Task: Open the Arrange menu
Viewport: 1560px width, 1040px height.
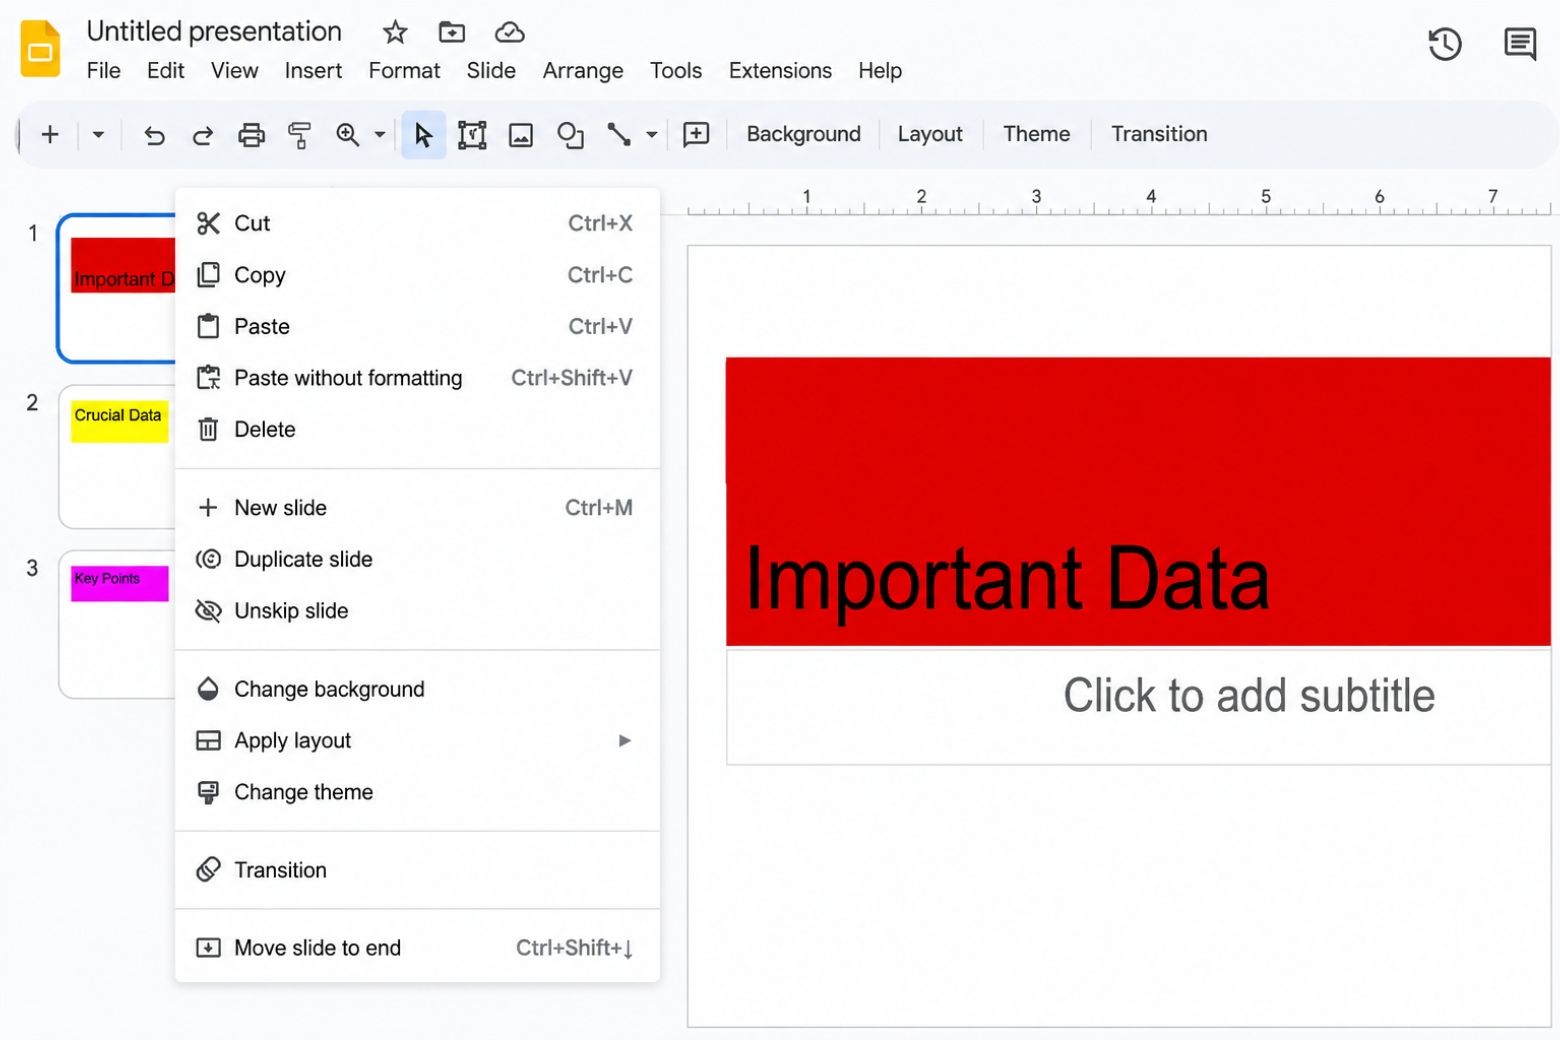Action: [x=583, y=71]
